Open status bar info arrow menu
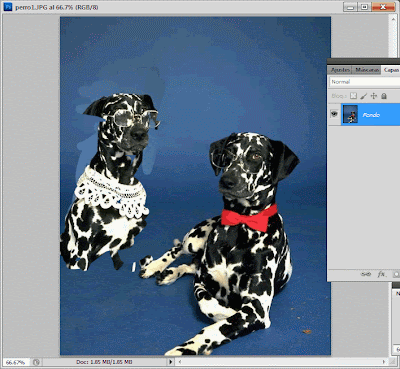This screenshot has height=369, width=400. click(x=171, y=362)
